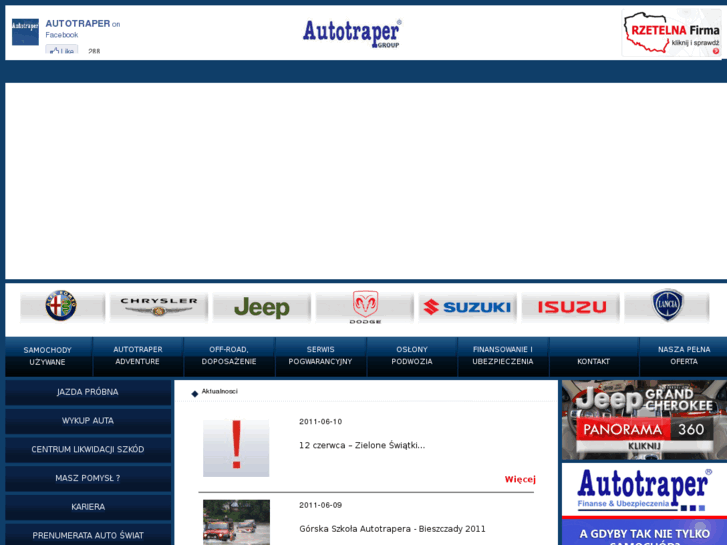Click the Jeep Grand Cherokee Panorama 360 banner
This screenshot has width=727, height=545.
pos(644,420)
